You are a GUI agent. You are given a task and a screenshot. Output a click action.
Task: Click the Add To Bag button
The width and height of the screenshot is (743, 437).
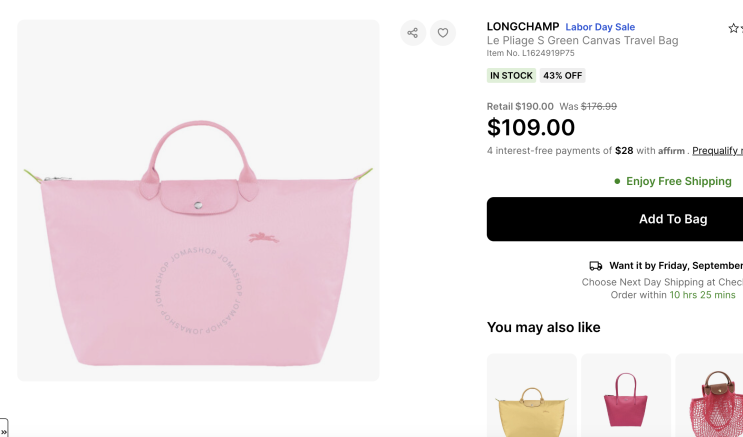pos(615,219)
